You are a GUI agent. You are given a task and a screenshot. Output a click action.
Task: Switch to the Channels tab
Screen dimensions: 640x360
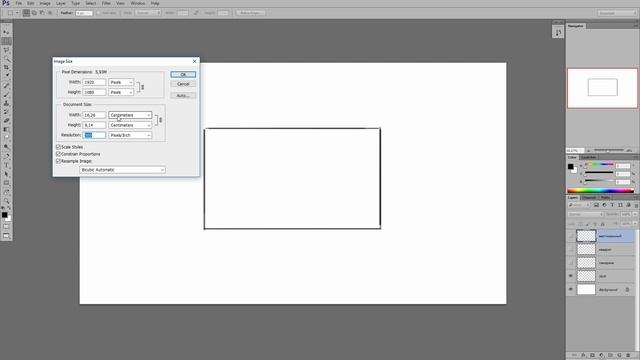(x=589, y=198)
